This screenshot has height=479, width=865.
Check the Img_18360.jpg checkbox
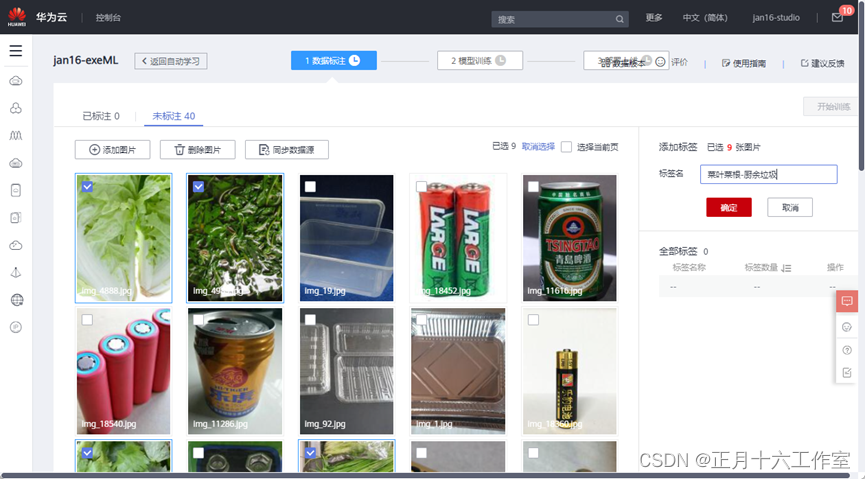533,320
